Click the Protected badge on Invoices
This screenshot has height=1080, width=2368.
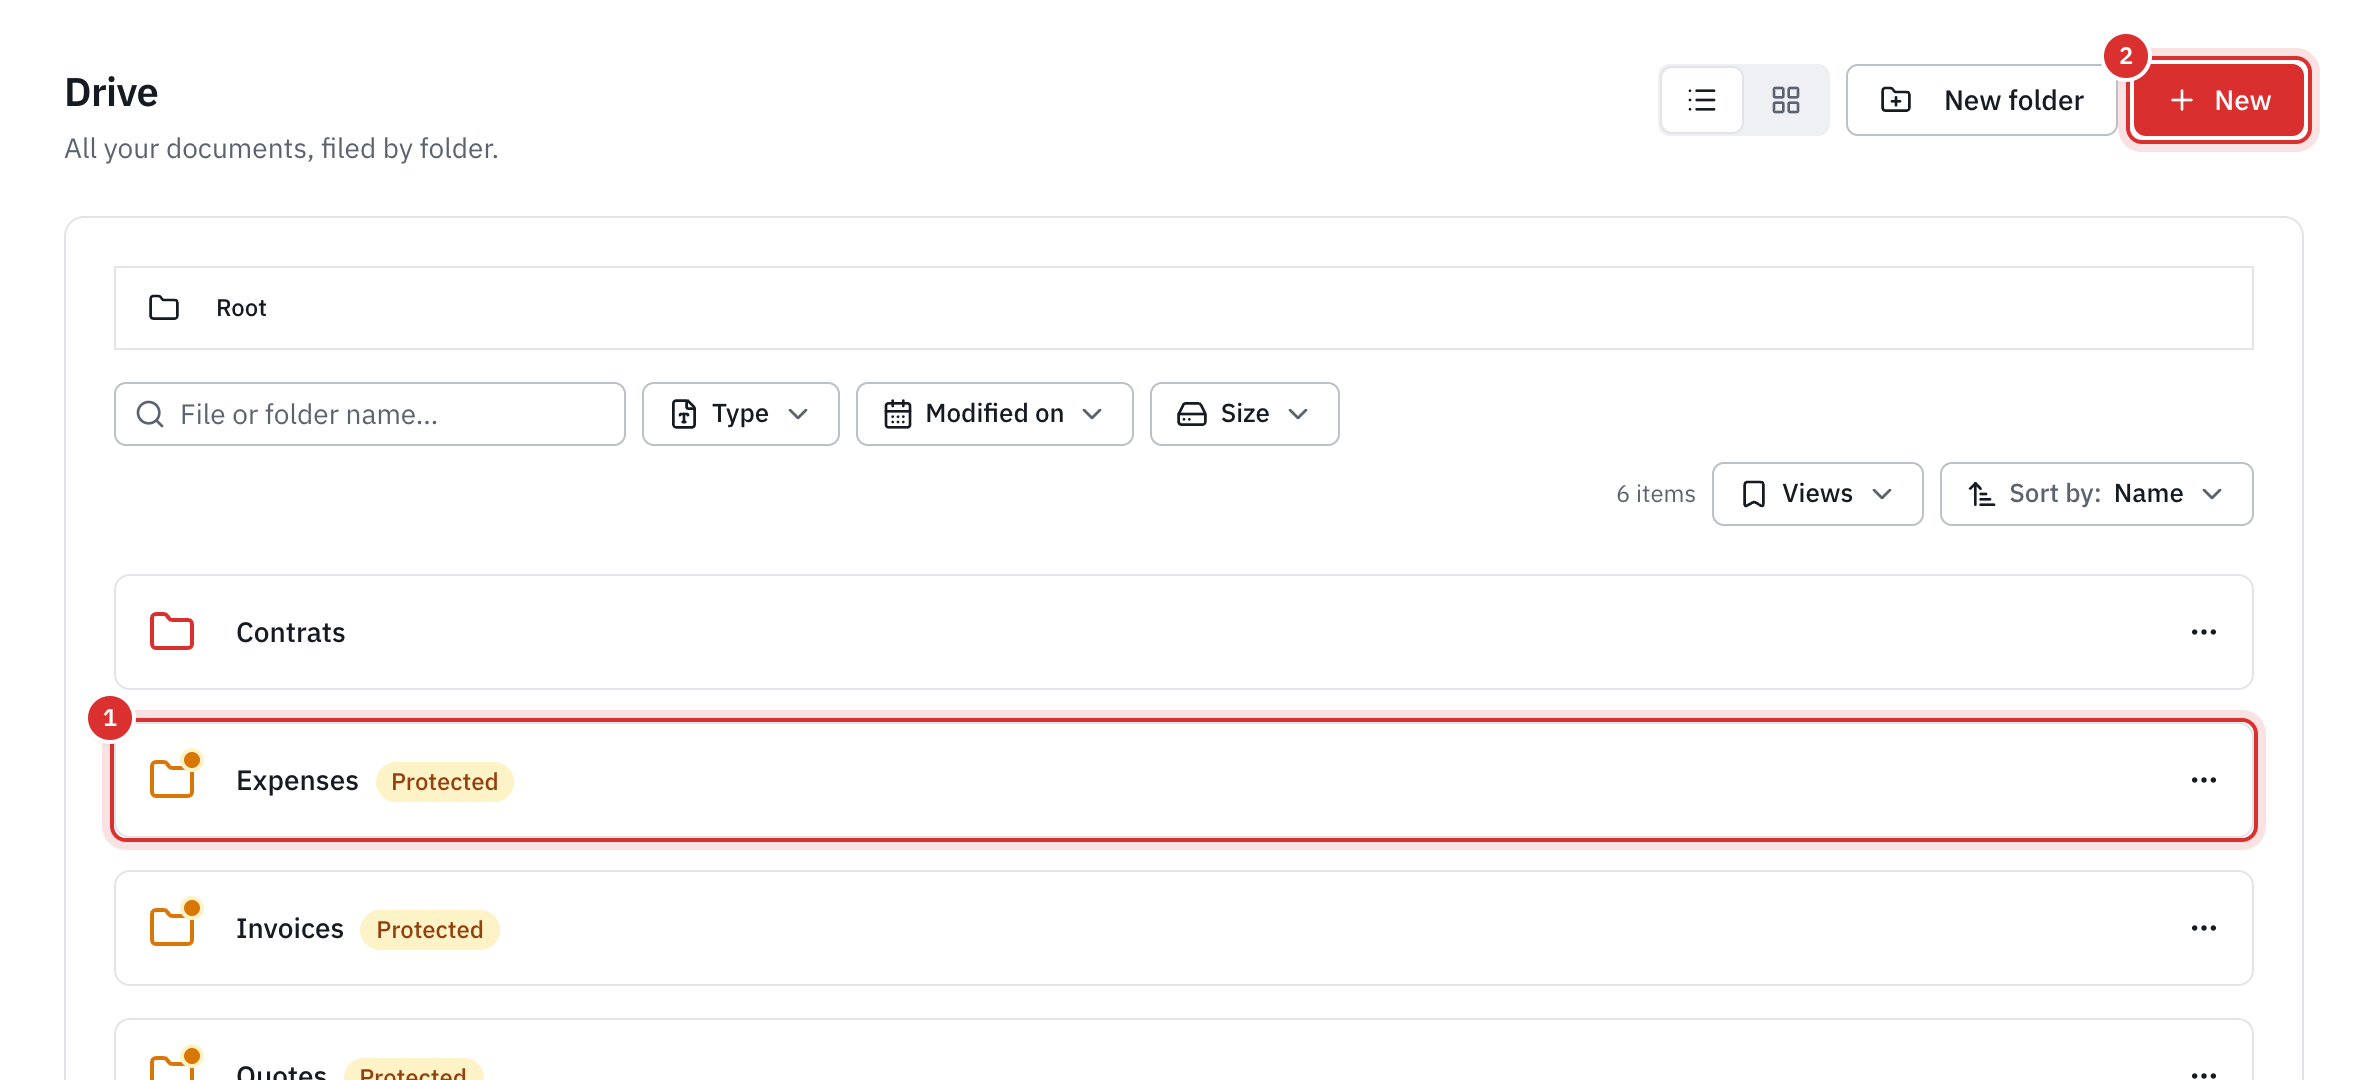(430, 929)
